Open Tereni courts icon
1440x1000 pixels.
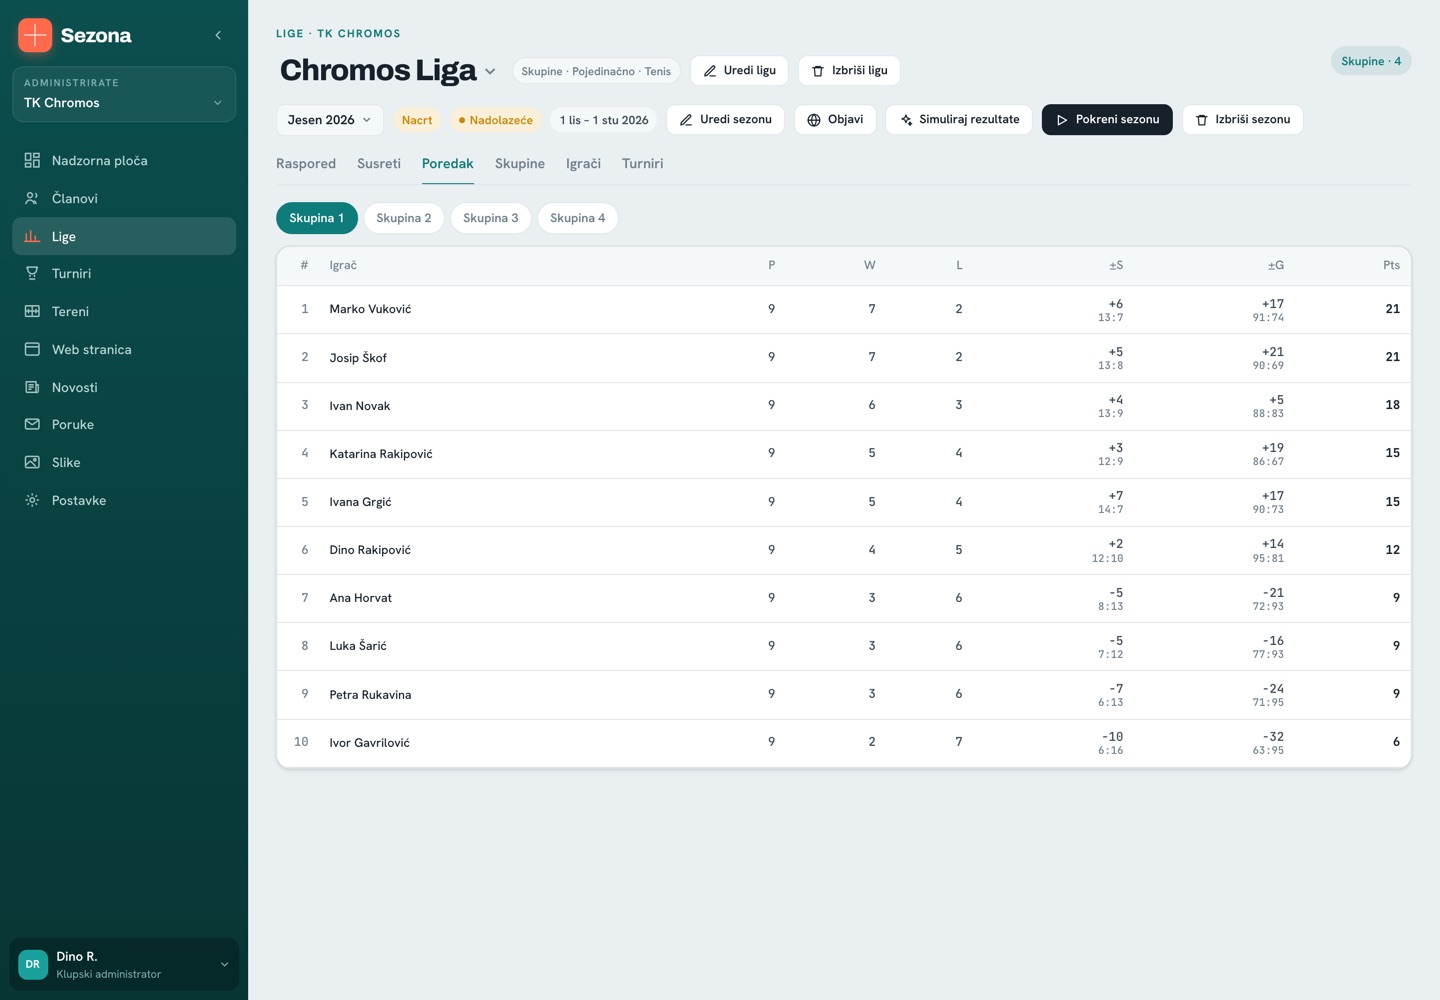(32, 311)
